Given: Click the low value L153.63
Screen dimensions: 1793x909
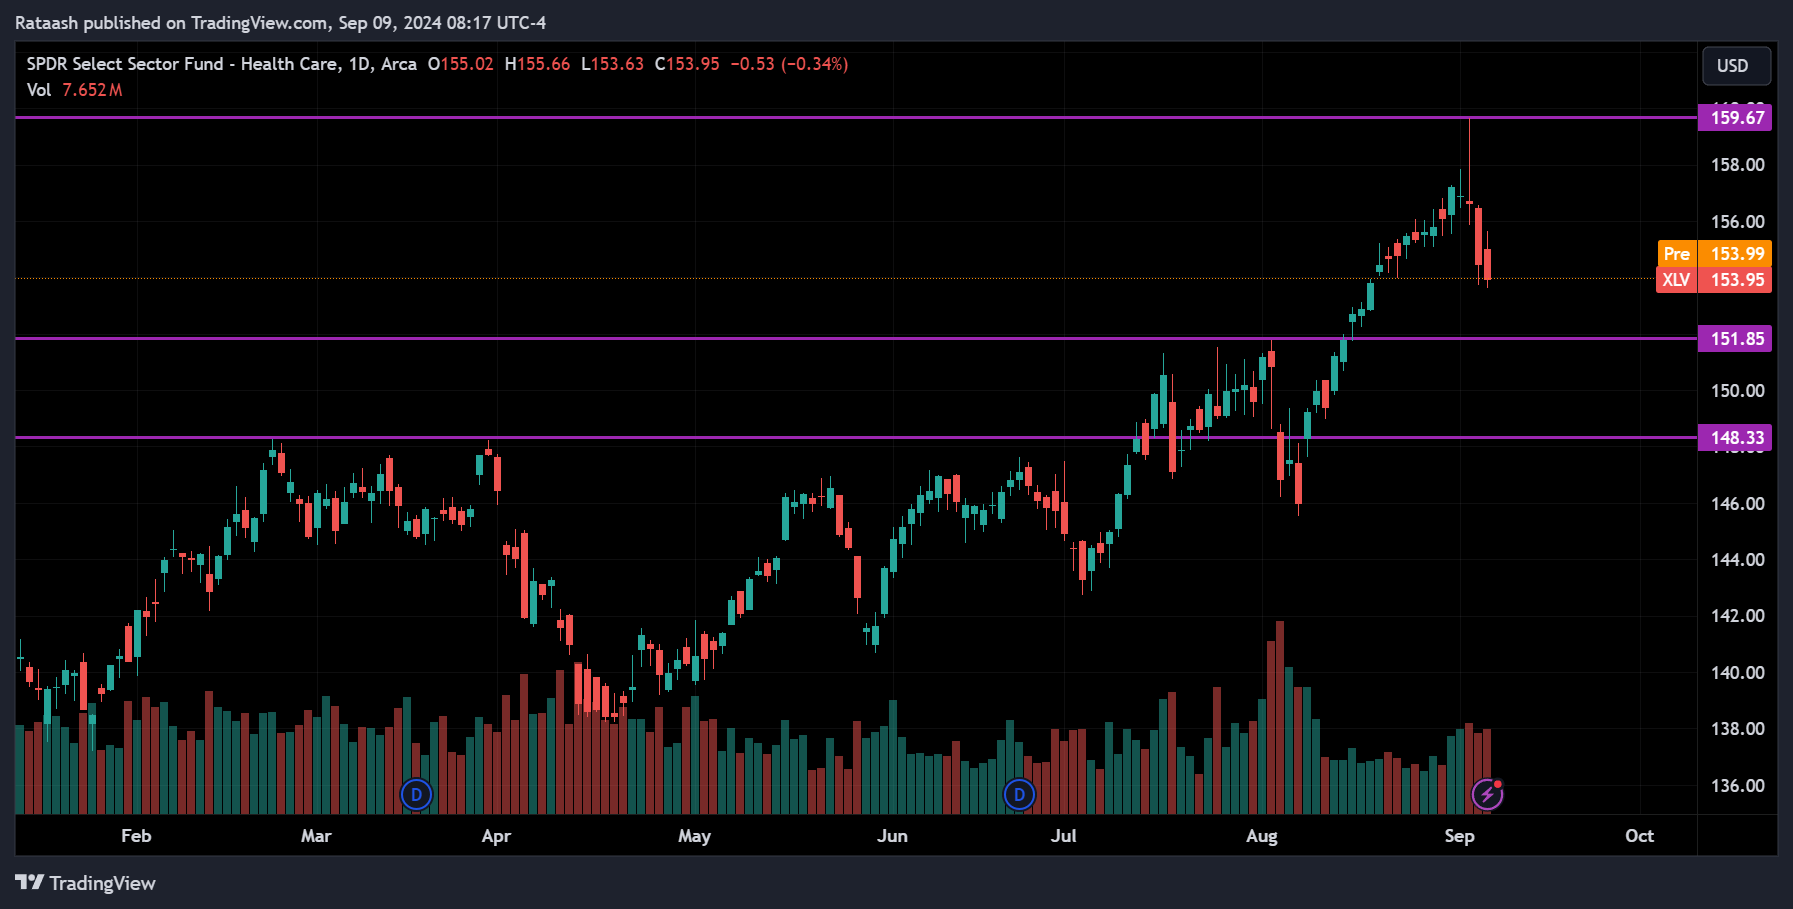Looking at the screenshot, I should pyautogui.click(x=612, y=64).
